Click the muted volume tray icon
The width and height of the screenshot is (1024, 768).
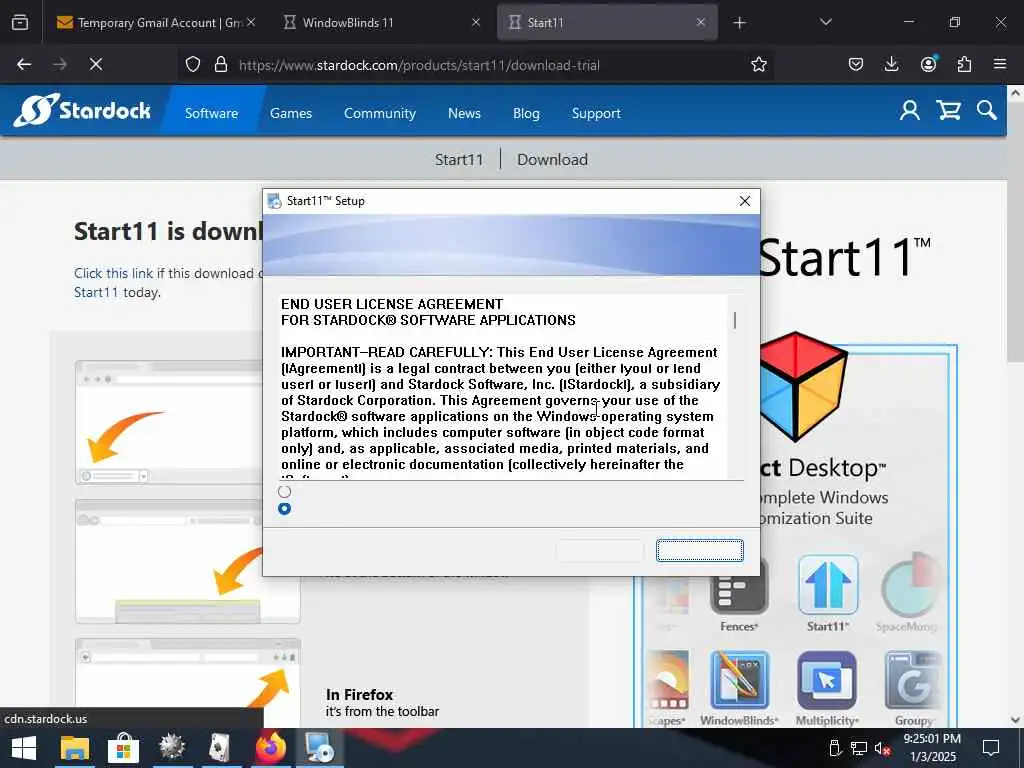point(882,748)
